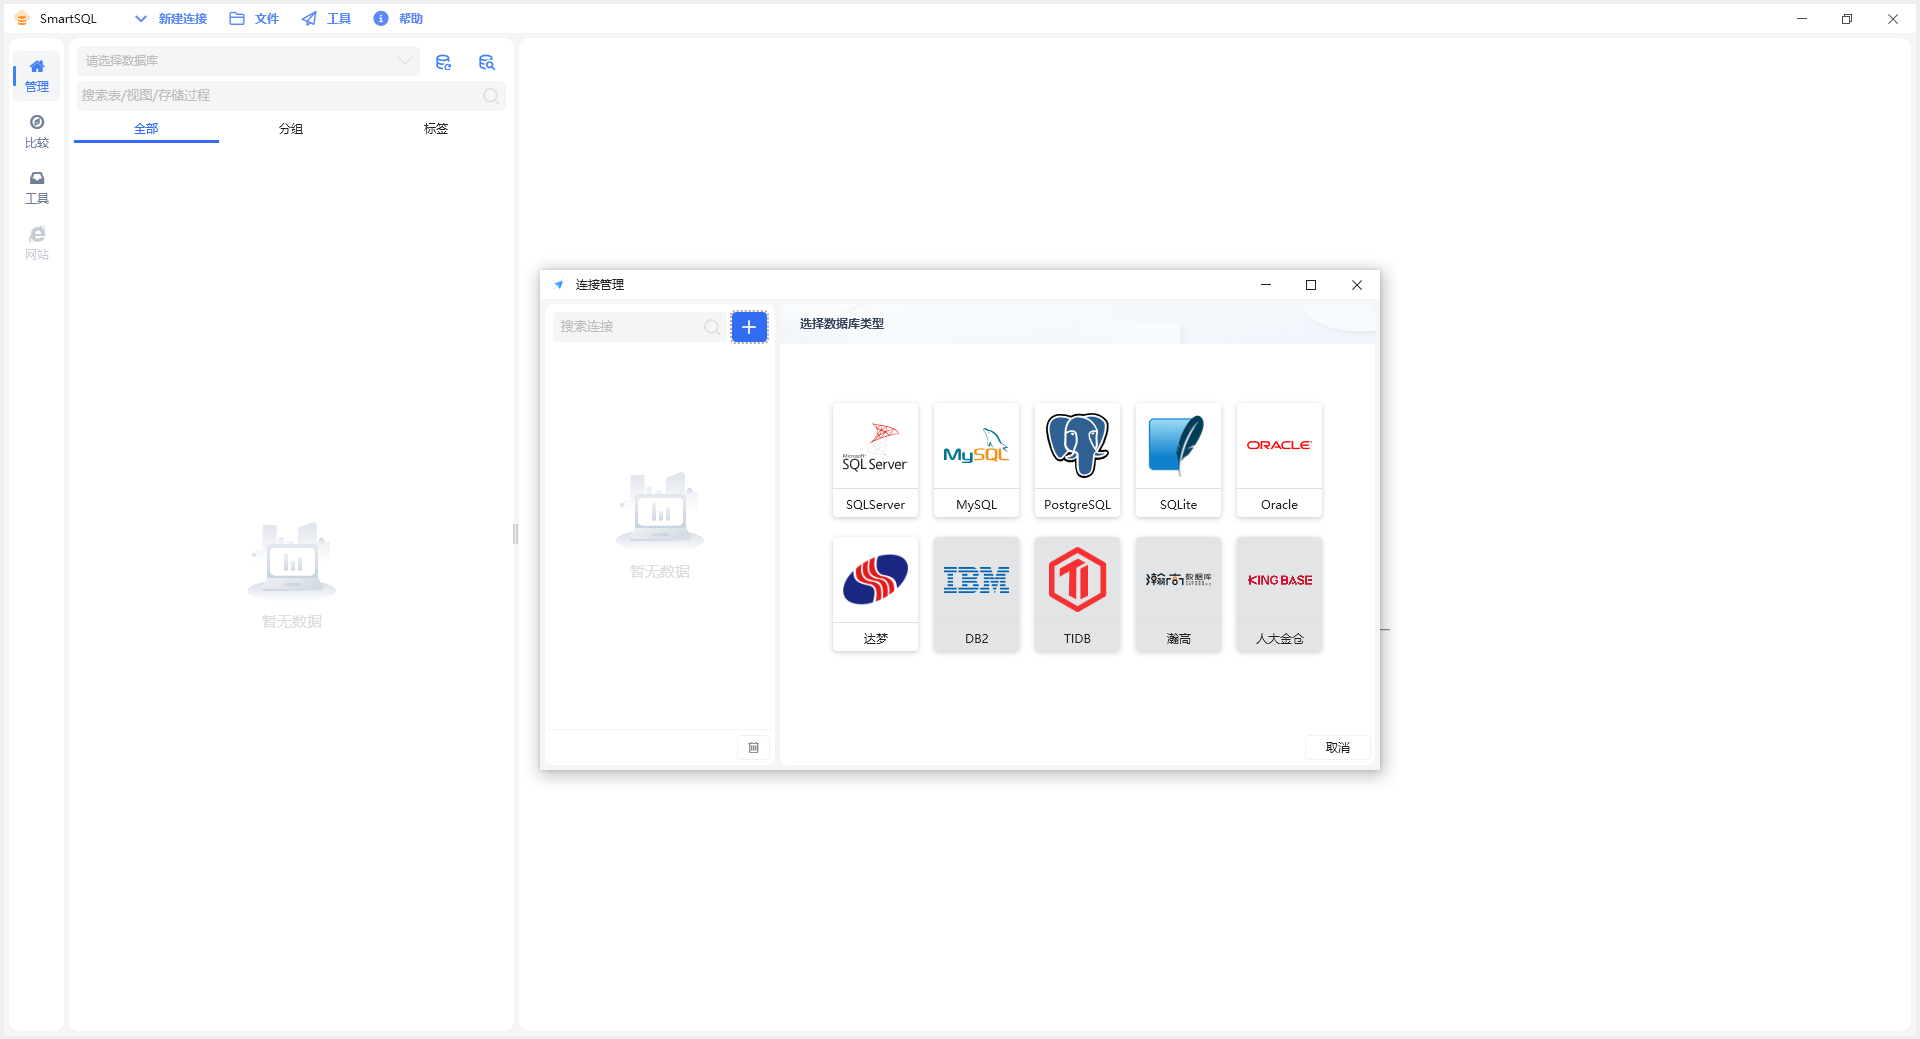This screenshot has width=1920, height=1039.
Task: Focus the 搜索连接 search field
Action: (x=640, y=327)
